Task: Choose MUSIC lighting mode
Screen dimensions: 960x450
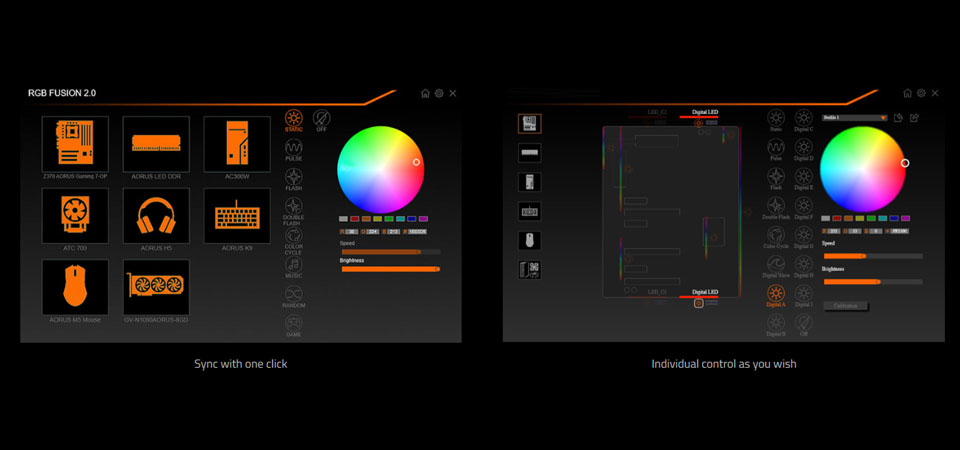Action: click(x=294, y=268)
